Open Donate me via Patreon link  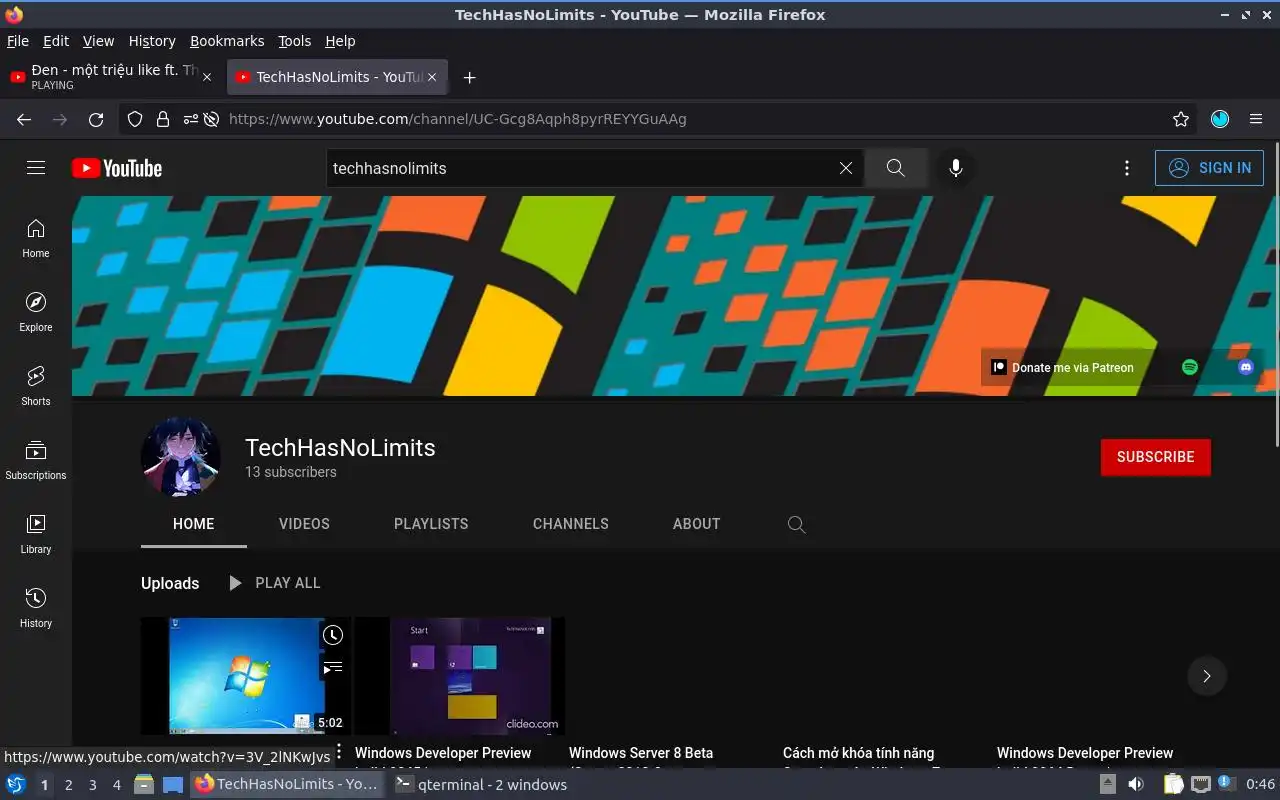1063,367
